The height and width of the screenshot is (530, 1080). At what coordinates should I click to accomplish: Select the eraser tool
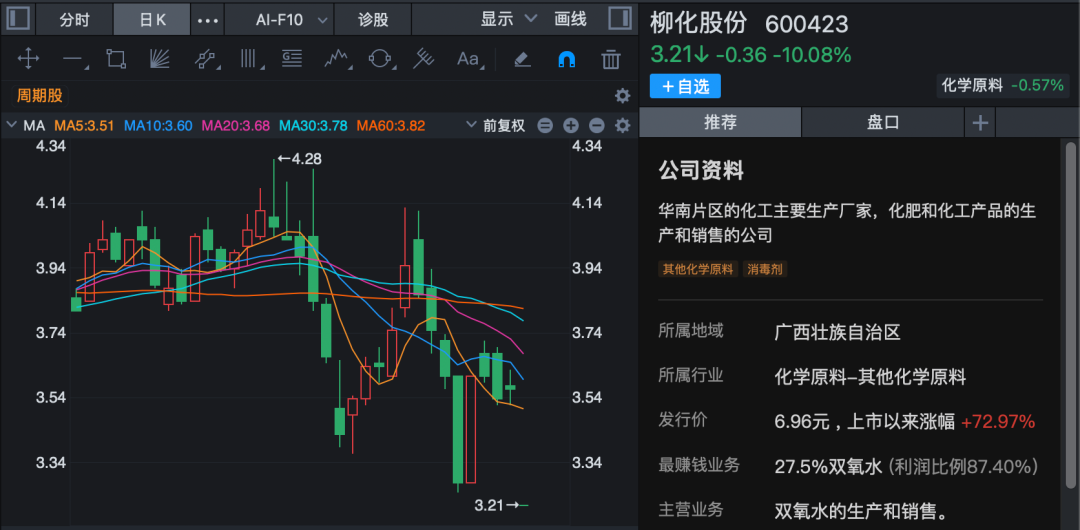521,59
